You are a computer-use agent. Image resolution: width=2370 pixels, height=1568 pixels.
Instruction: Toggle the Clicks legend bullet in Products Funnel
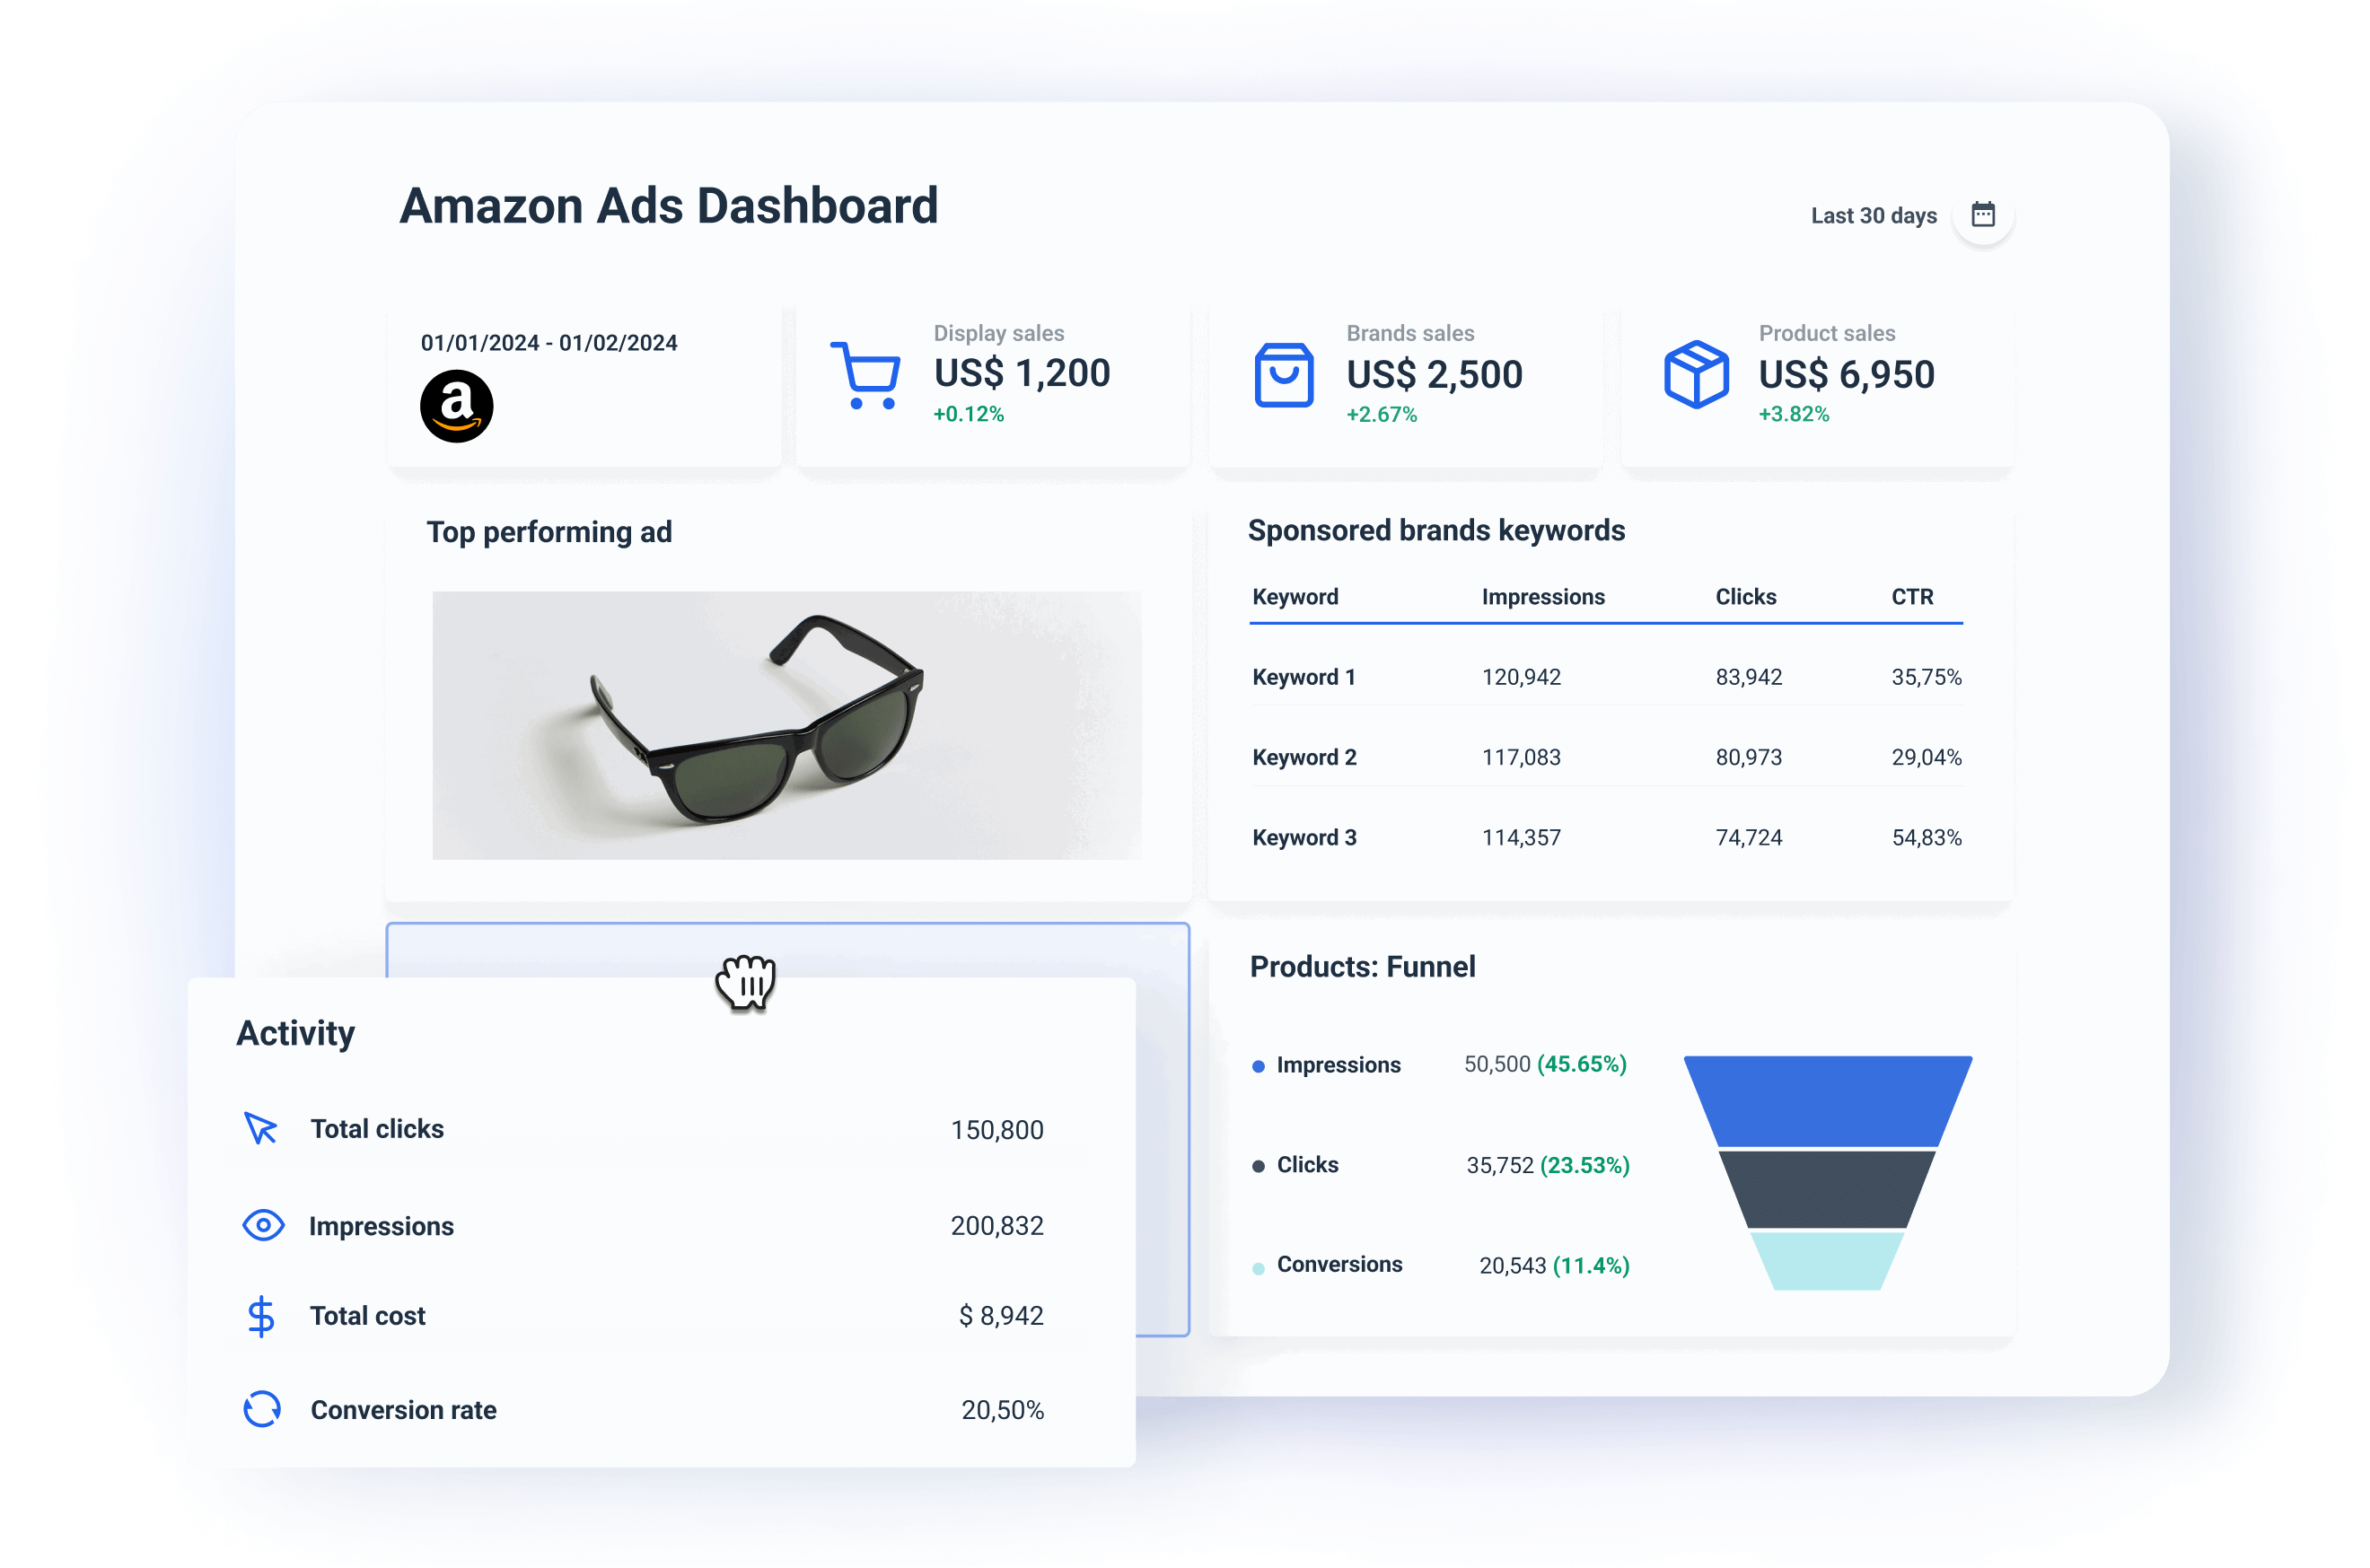[x=1258, y=1165]
